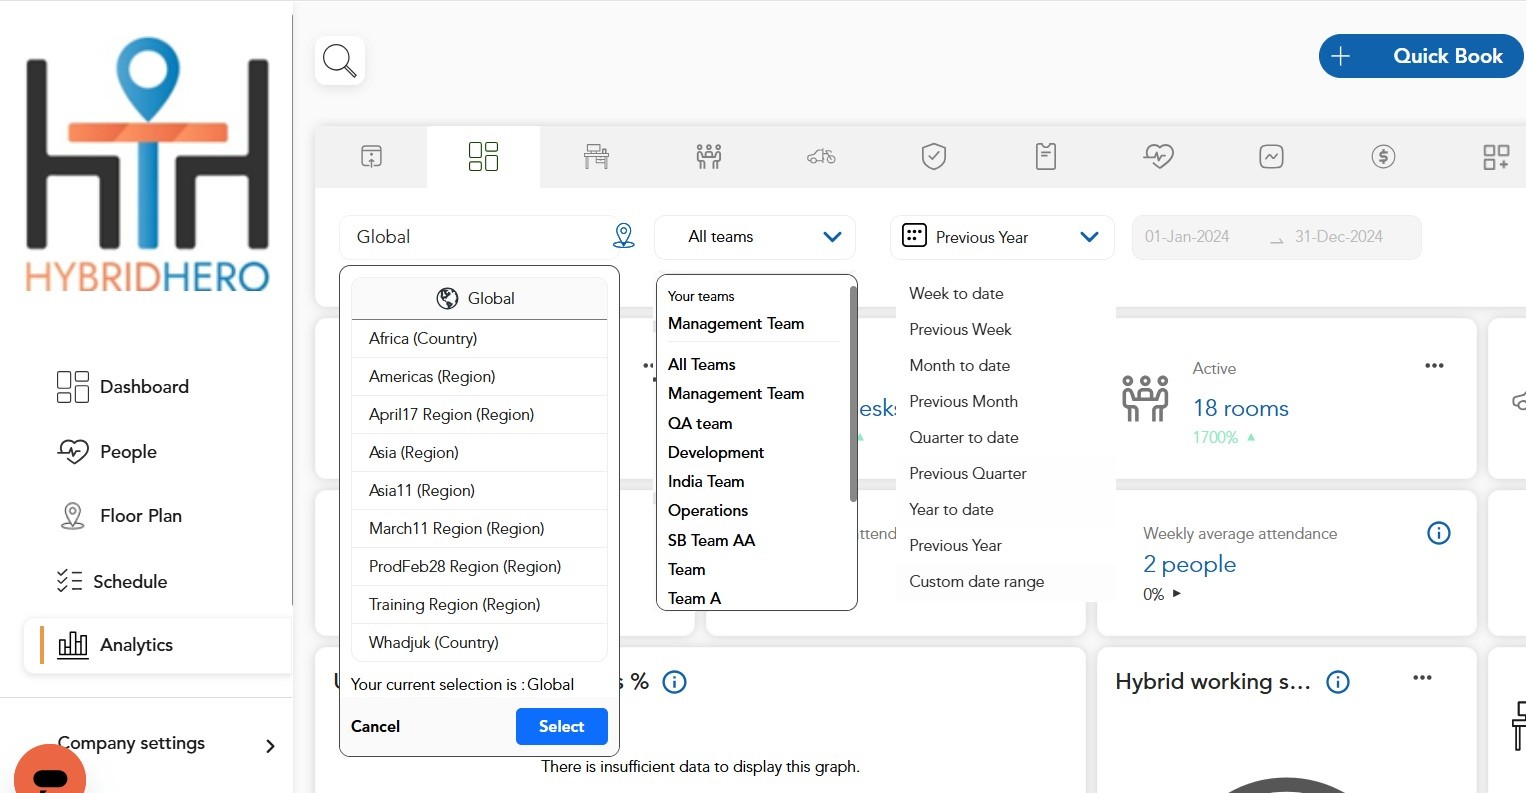
Task: Choose Management Team under Your teams
Action: 736,323
